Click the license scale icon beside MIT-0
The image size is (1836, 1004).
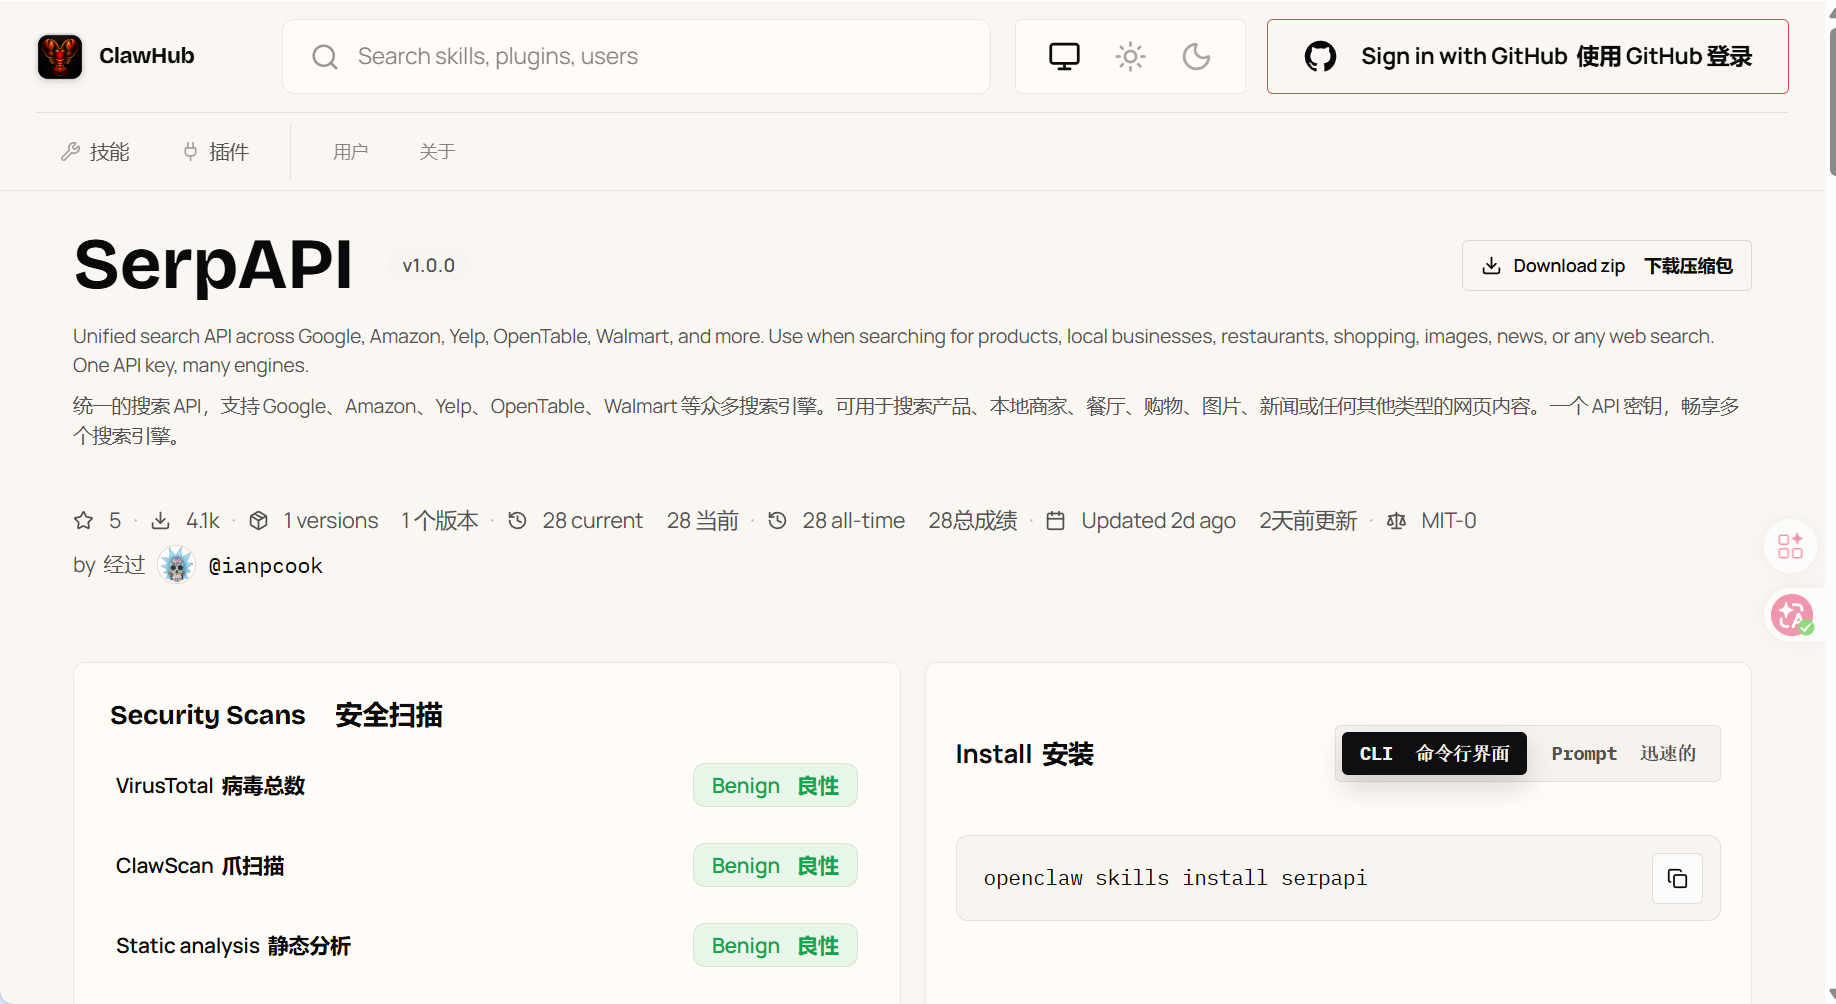tap(1396, 521)
